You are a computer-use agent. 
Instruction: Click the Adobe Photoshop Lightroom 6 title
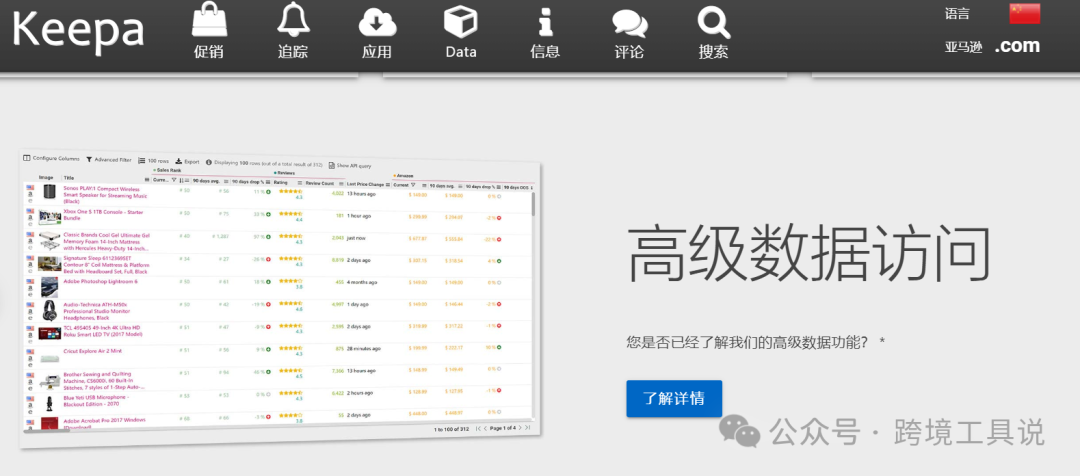101,281
